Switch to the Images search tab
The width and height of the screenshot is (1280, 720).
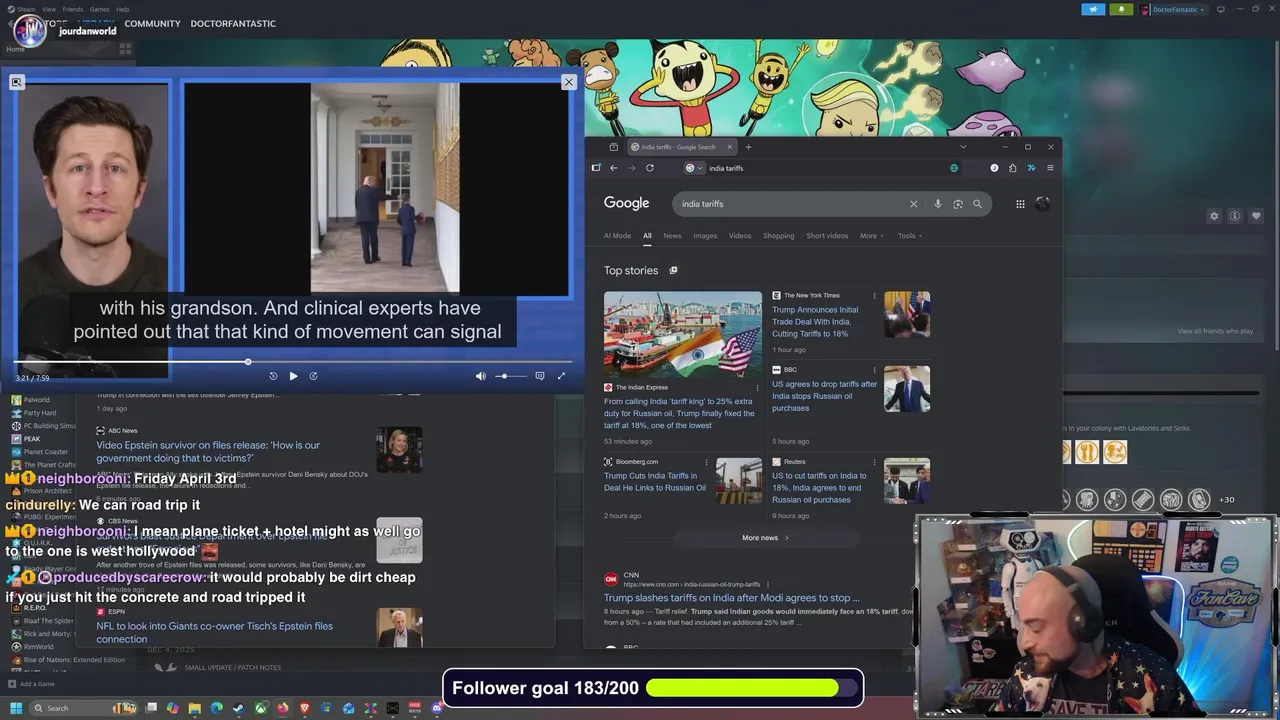tap(705, 236)
